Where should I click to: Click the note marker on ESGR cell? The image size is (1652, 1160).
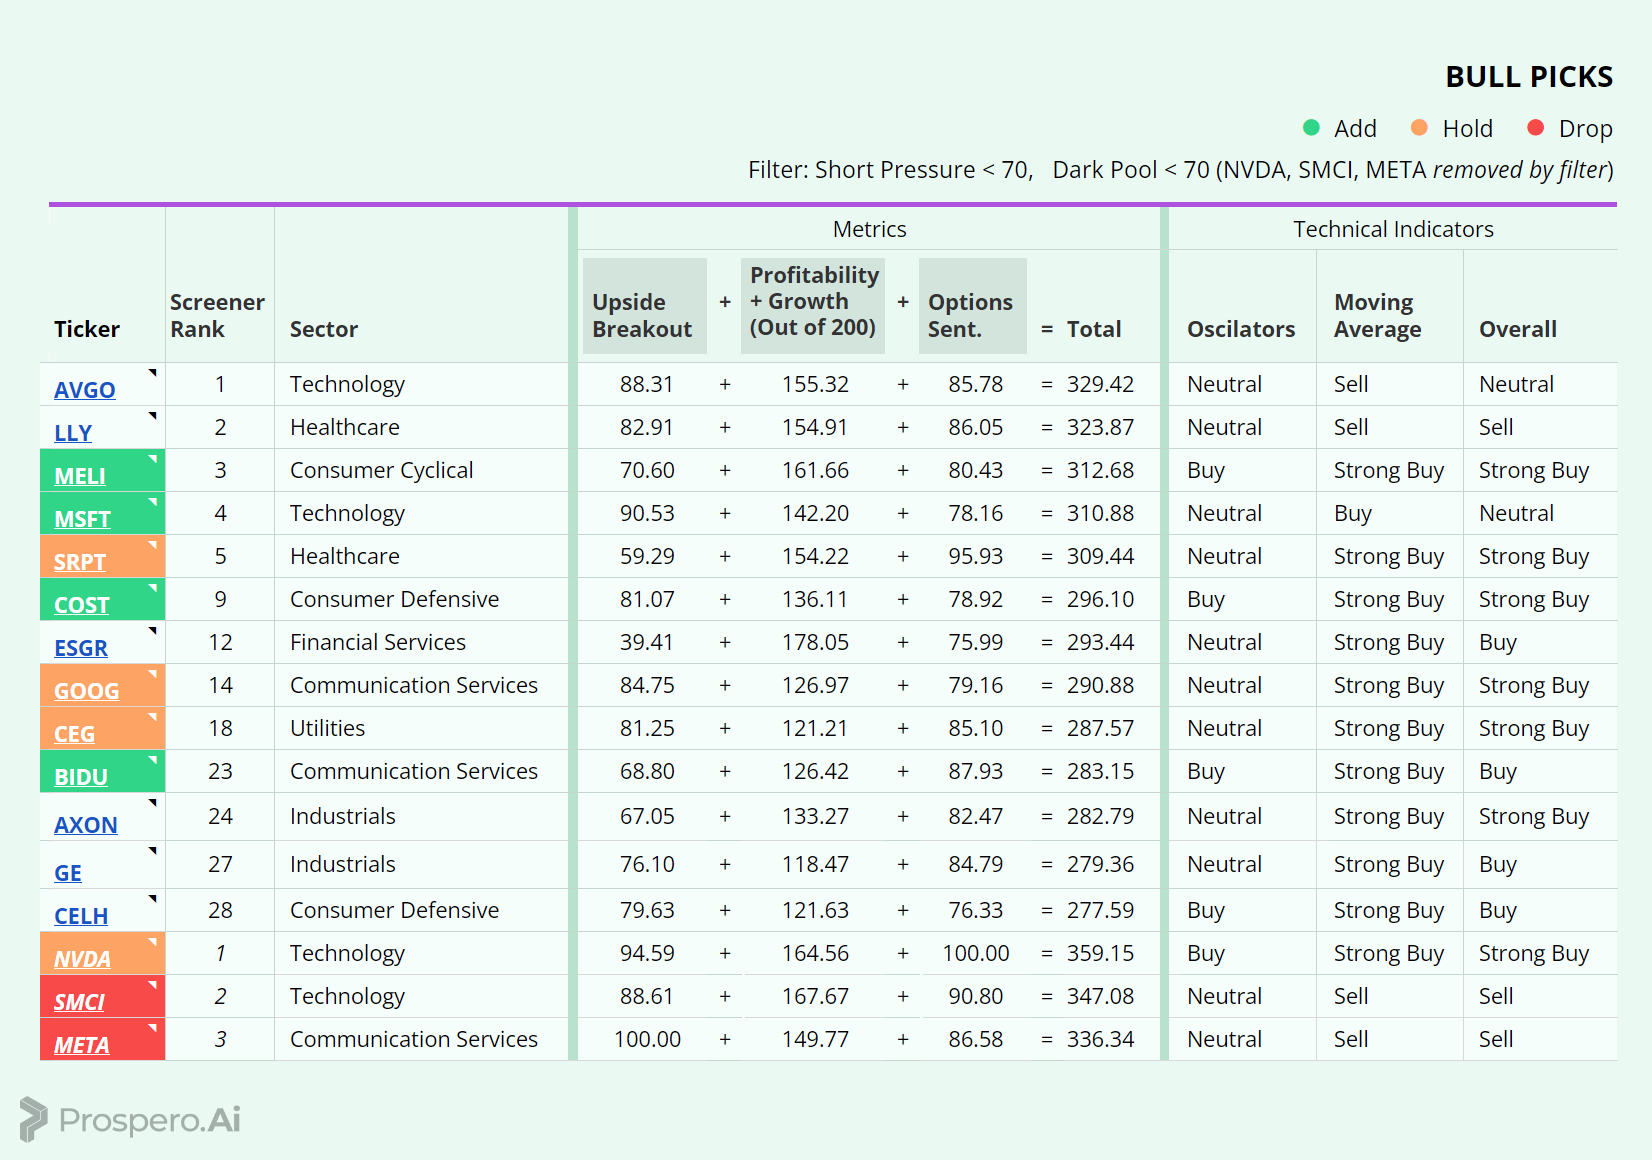point(153,630)
